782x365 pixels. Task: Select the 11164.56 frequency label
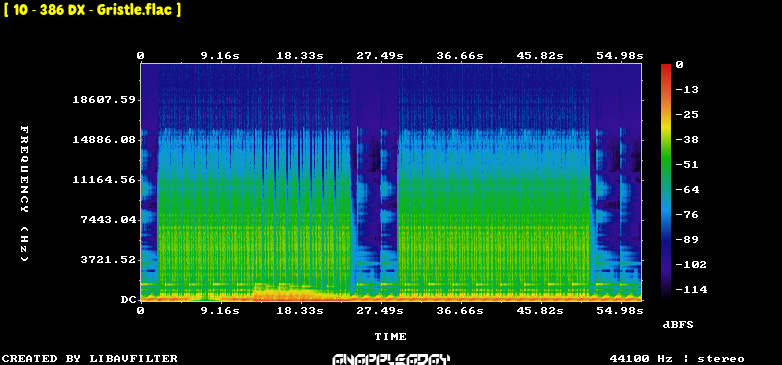[x=104, y=180]
